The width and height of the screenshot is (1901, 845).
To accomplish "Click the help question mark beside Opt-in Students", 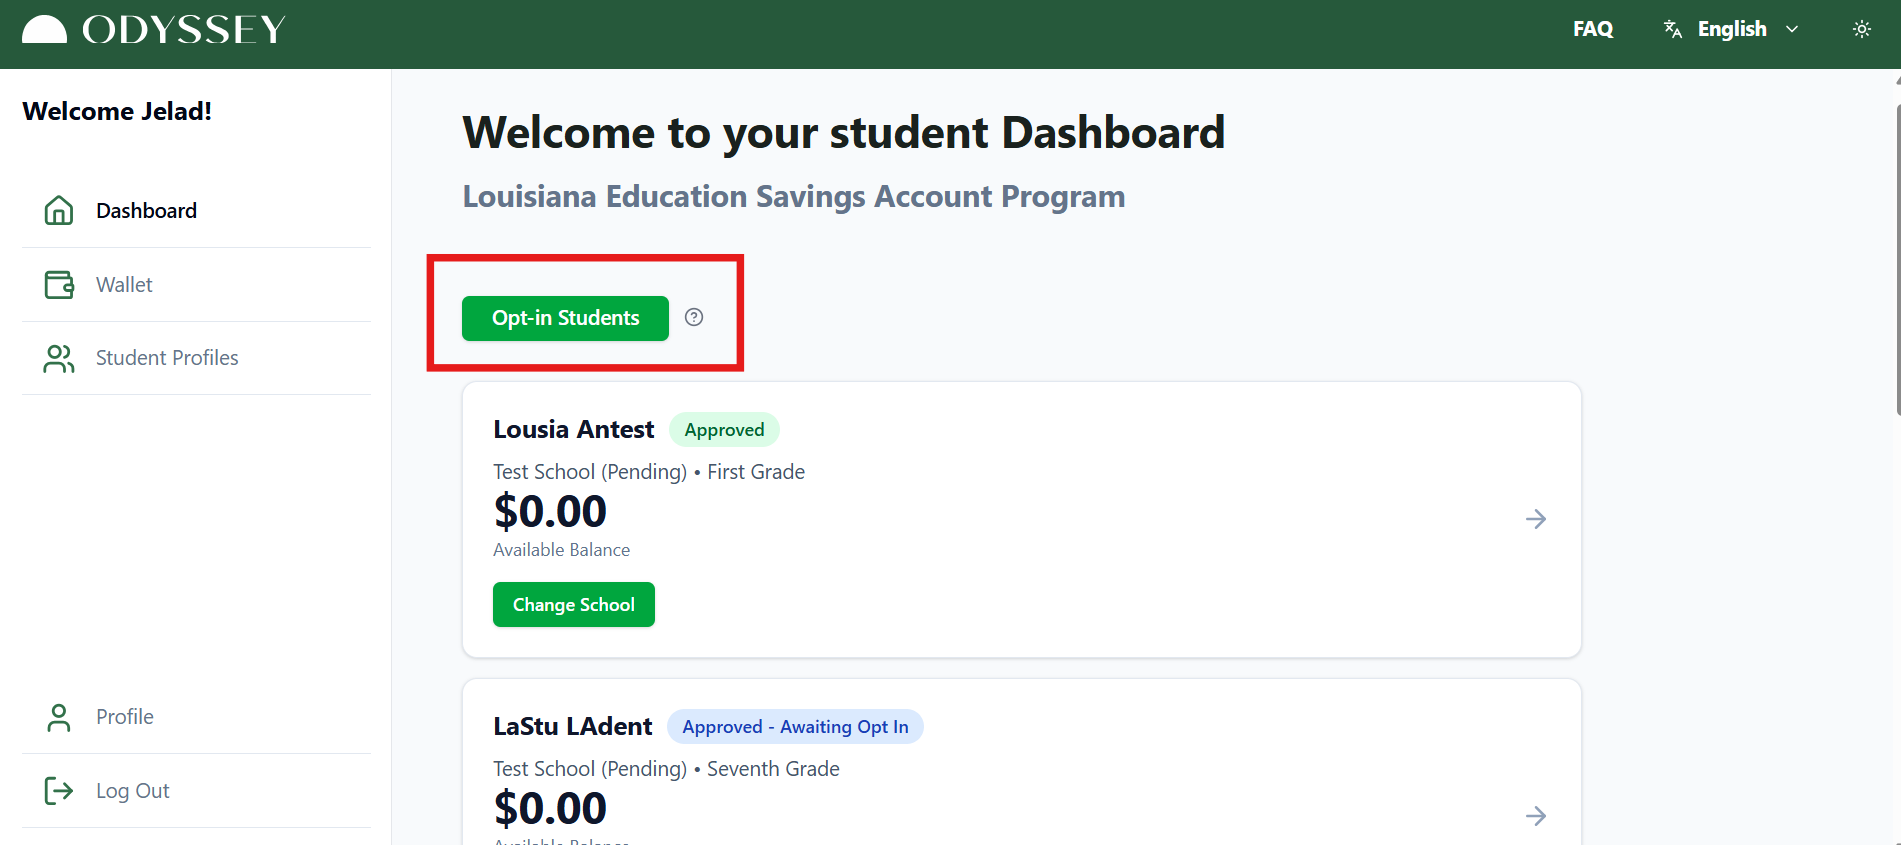I will tap(694, 317).
